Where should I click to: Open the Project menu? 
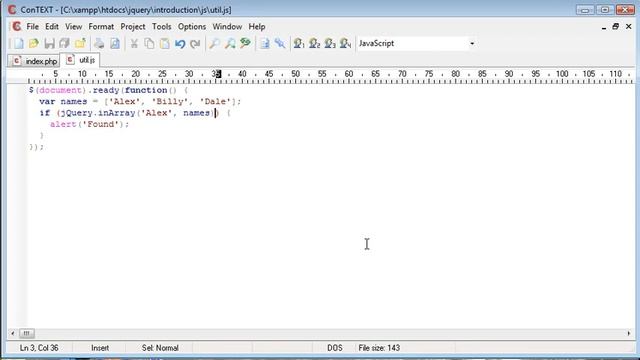[133, 27]
